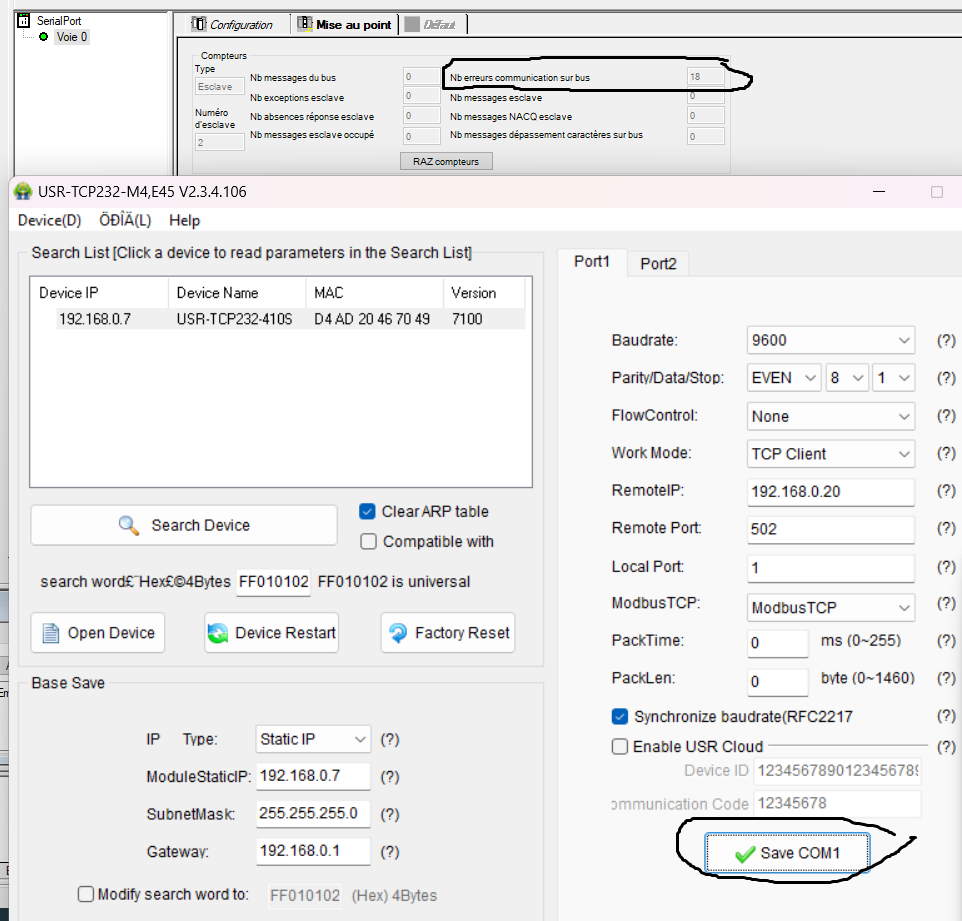Open the IP Type Static IP dropdown
Image resolution: width=962 pixels, height=921 pixels.
click(x=313, y=740)
